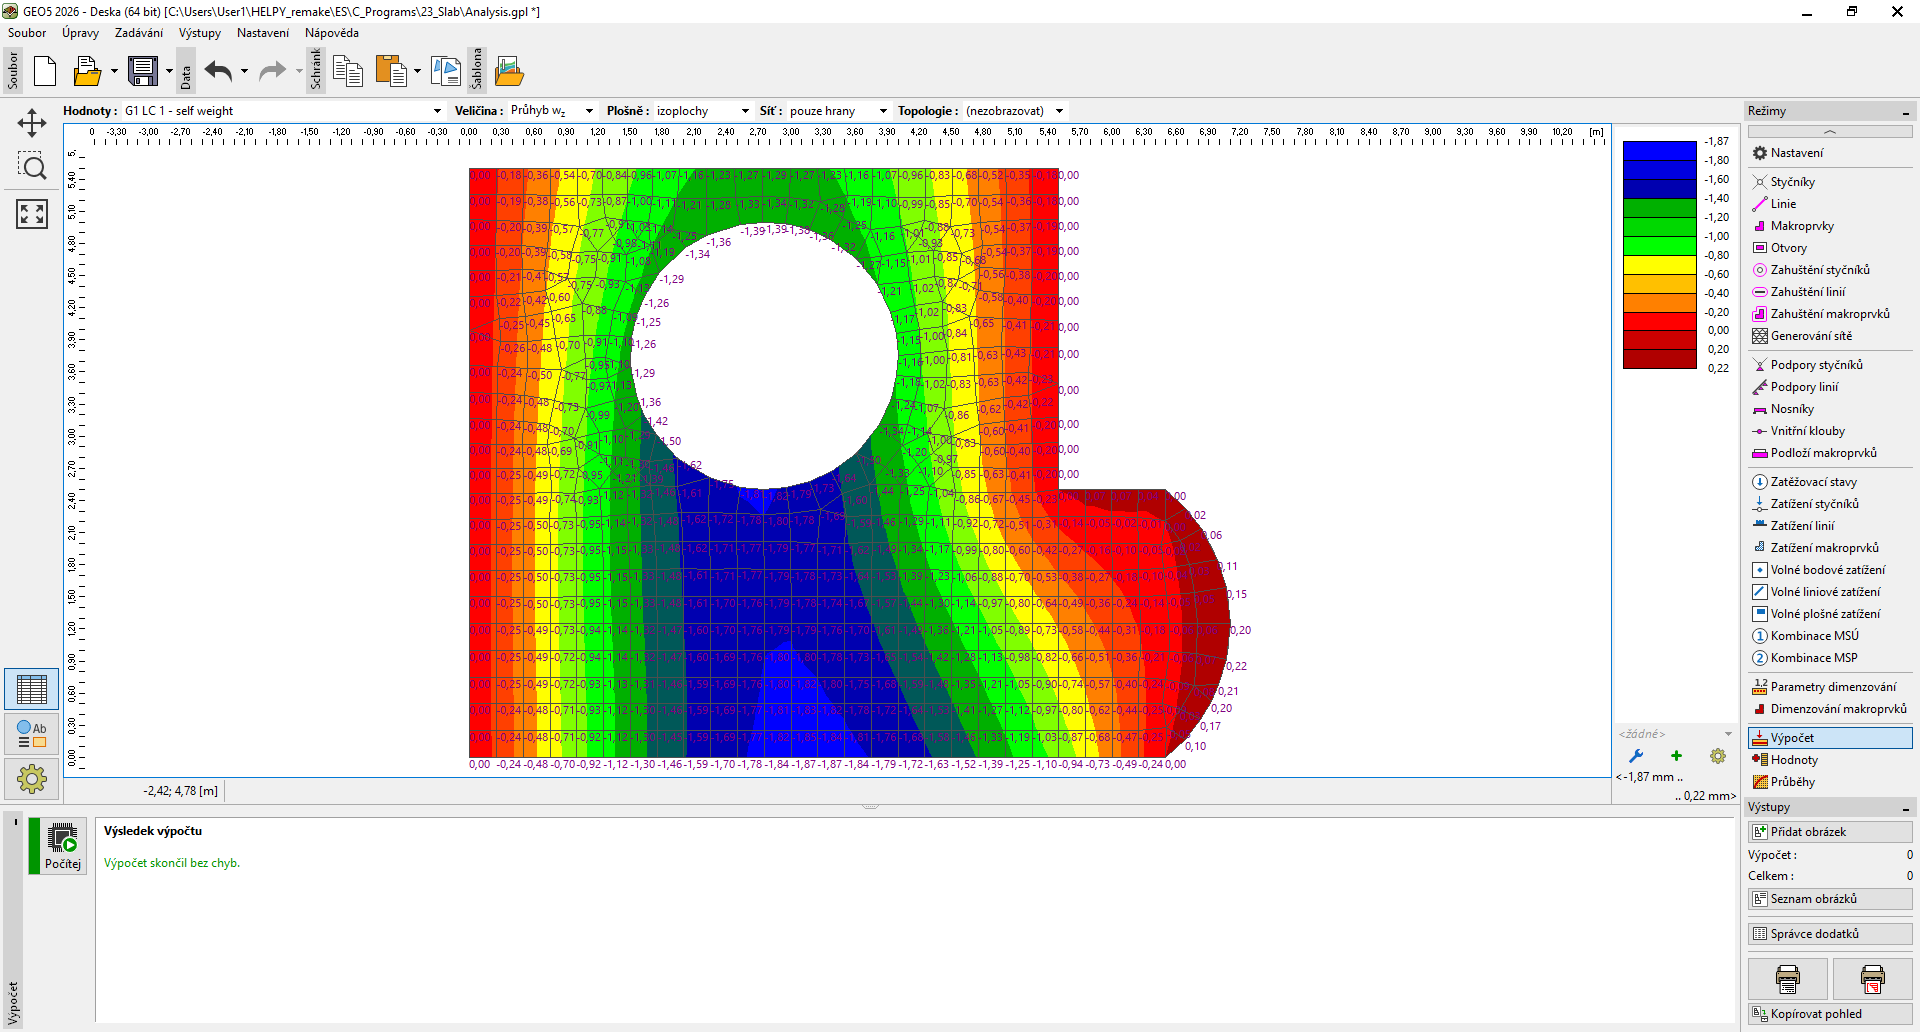Expand the Plošně izoplochy dropdown
Viewport: 1920px width, 1032px height.
point(745,111)
